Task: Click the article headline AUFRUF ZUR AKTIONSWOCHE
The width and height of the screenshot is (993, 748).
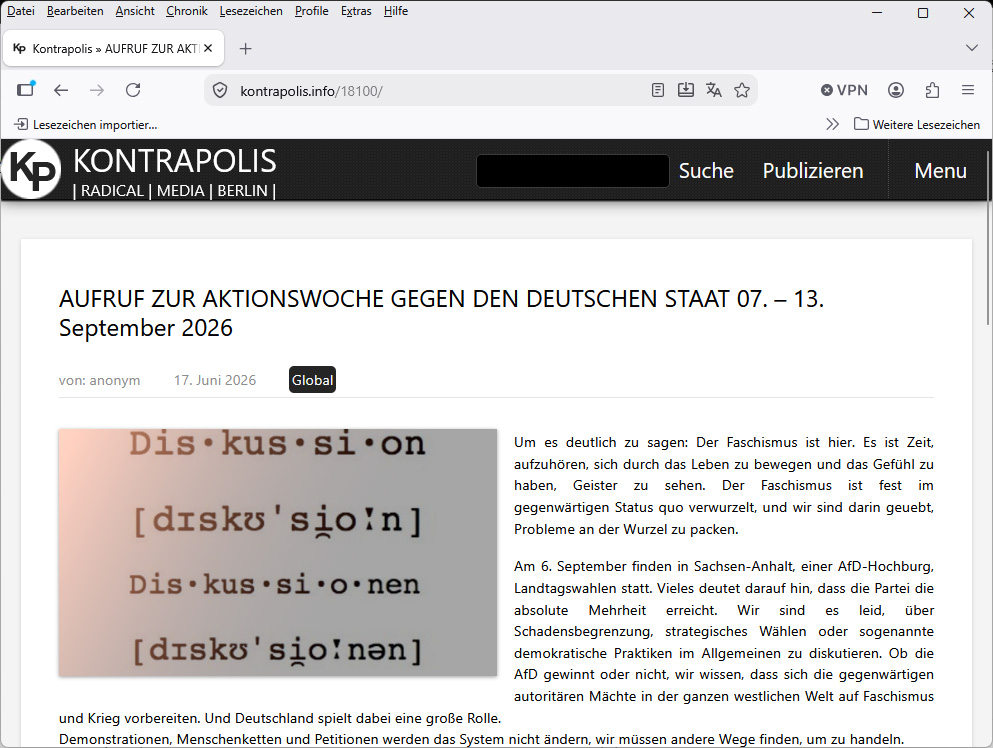Action: coord(441,313)
